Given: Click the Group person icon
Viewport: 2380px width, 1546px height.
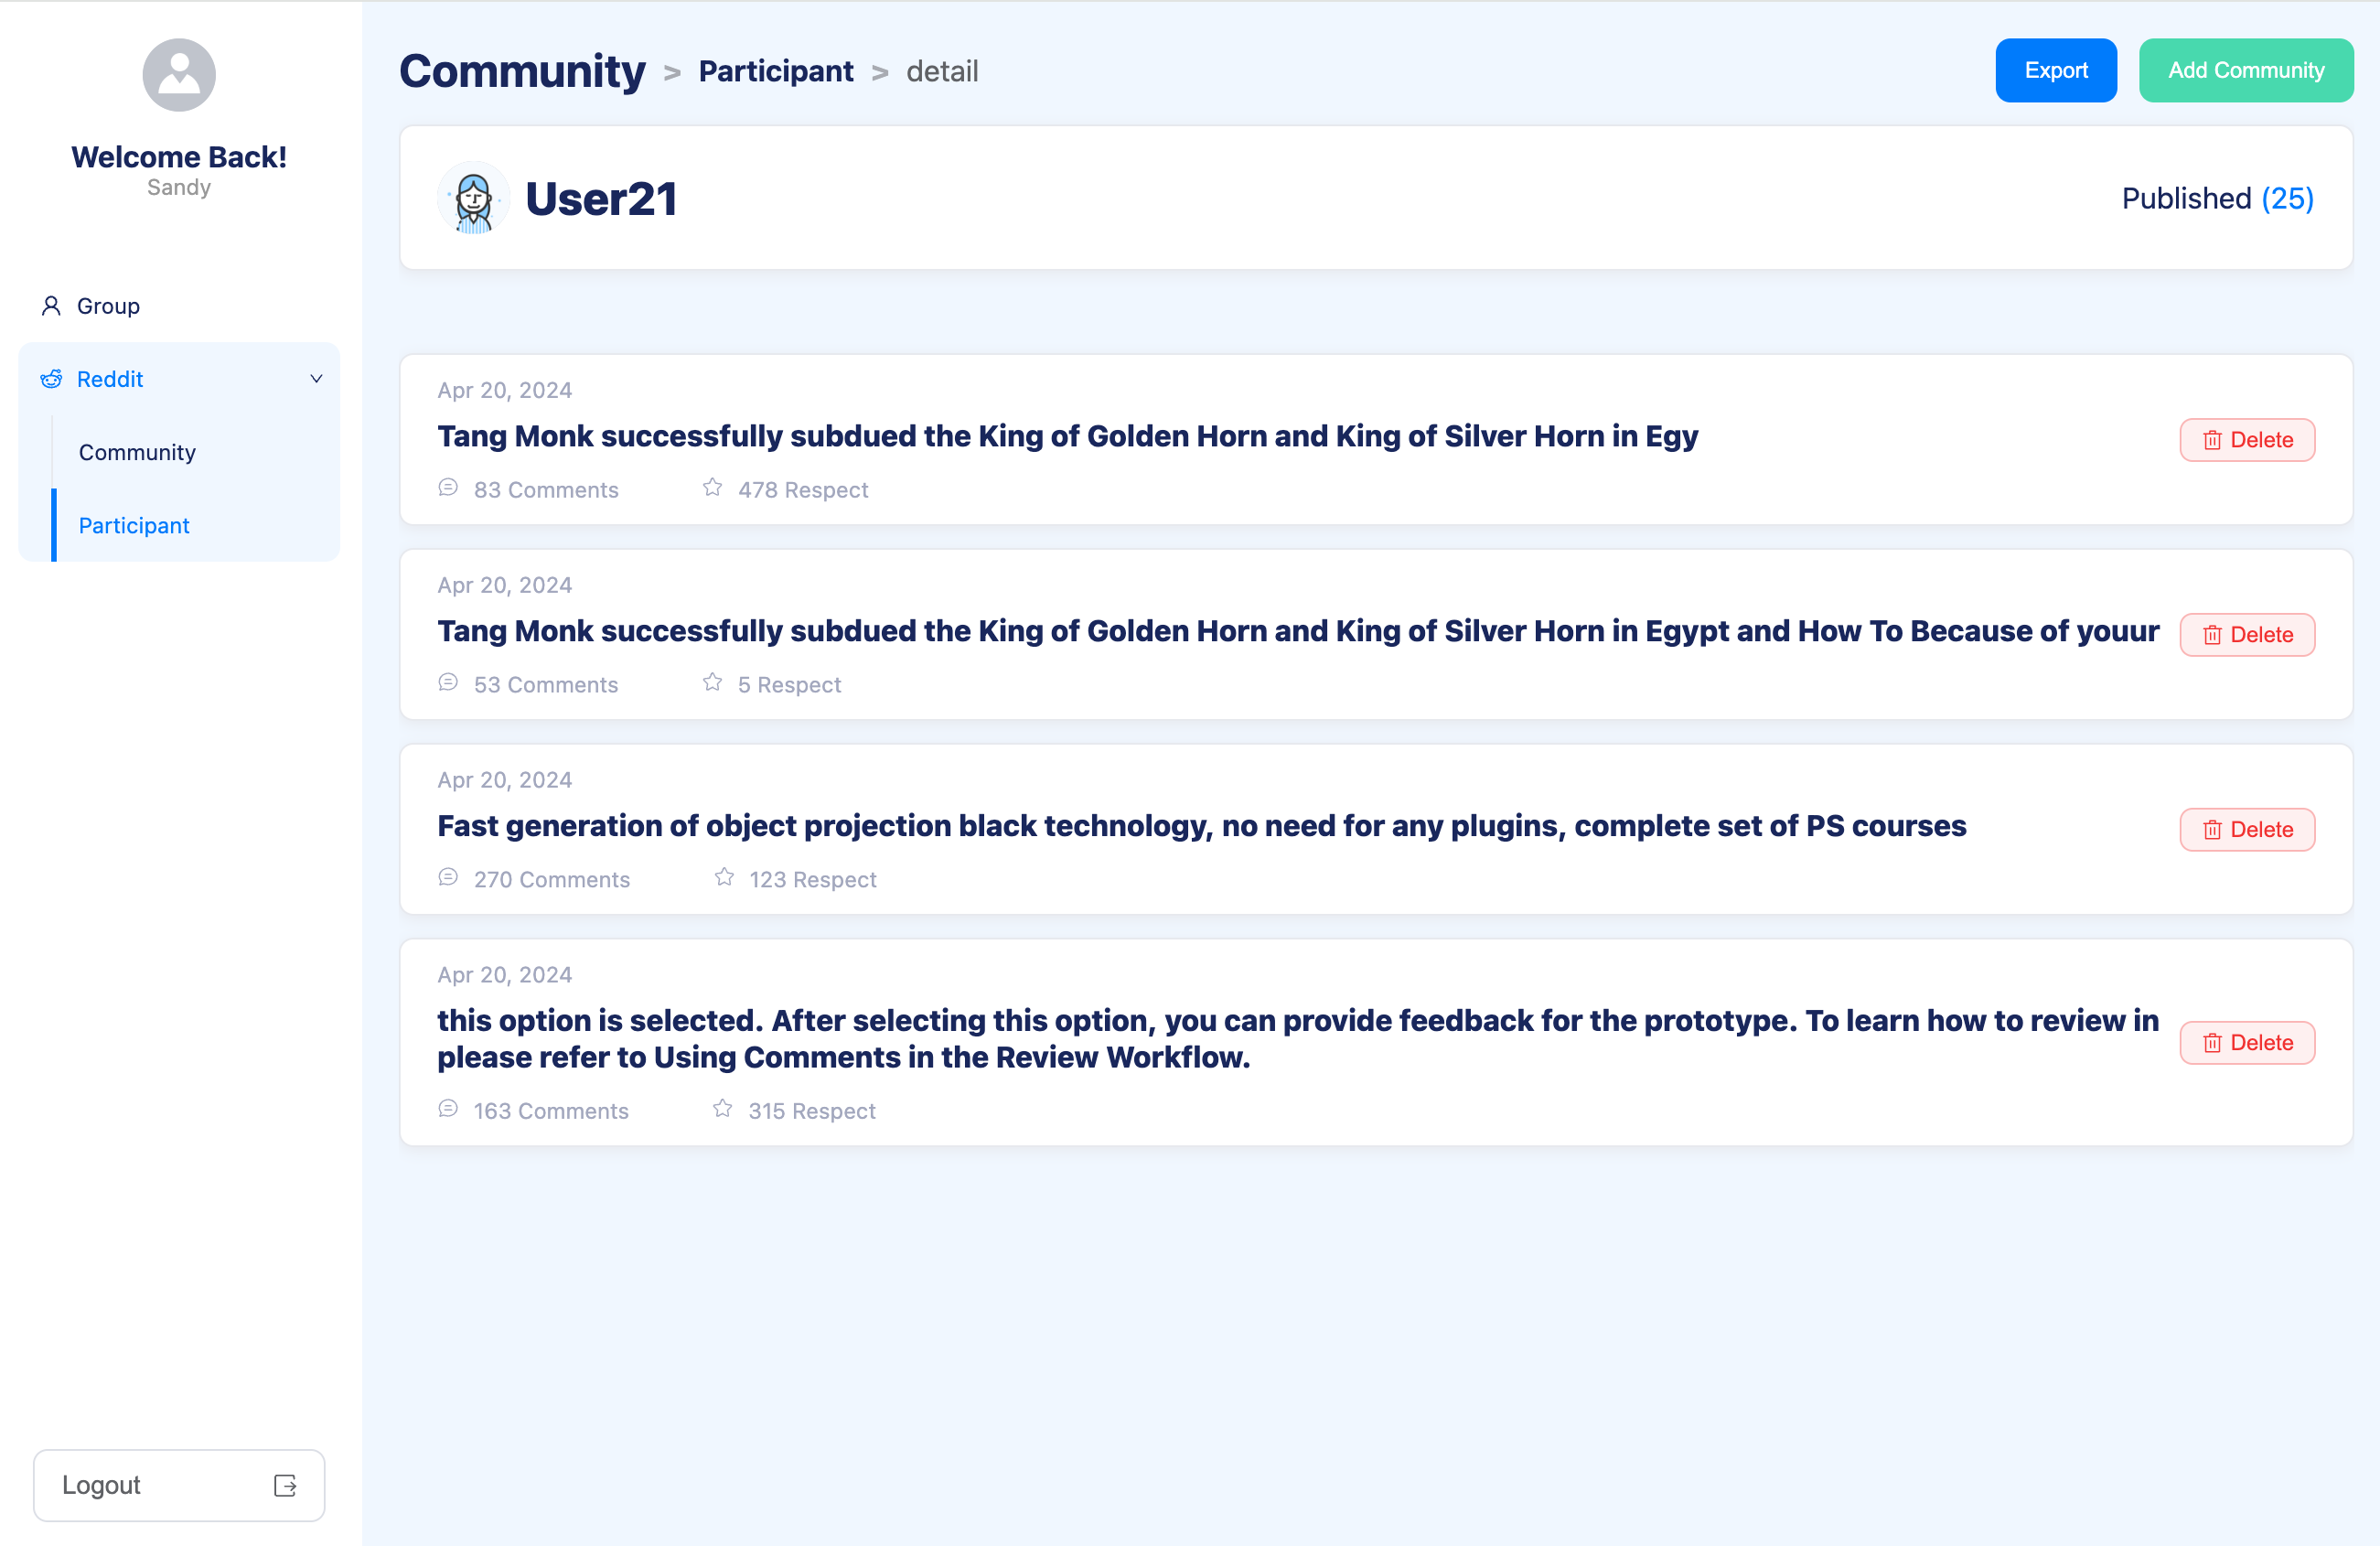Looking at the screenshot, I should point(51,306).
